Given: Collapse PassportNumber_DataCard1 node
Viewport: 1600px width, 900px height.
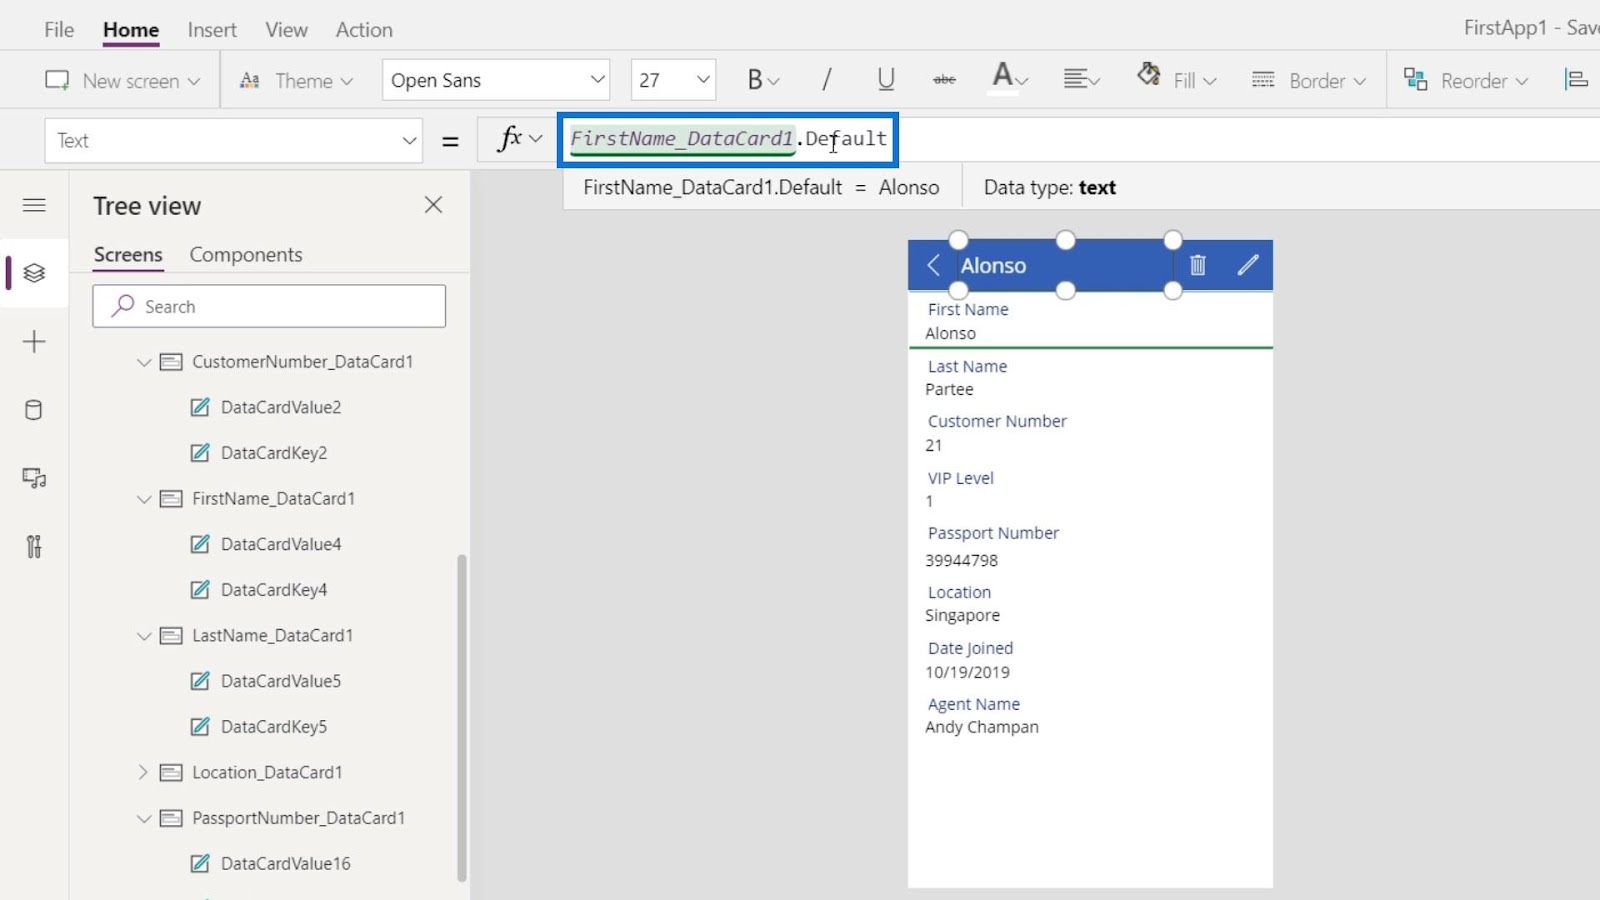Looking at the screenshot, I should point(144,818).
